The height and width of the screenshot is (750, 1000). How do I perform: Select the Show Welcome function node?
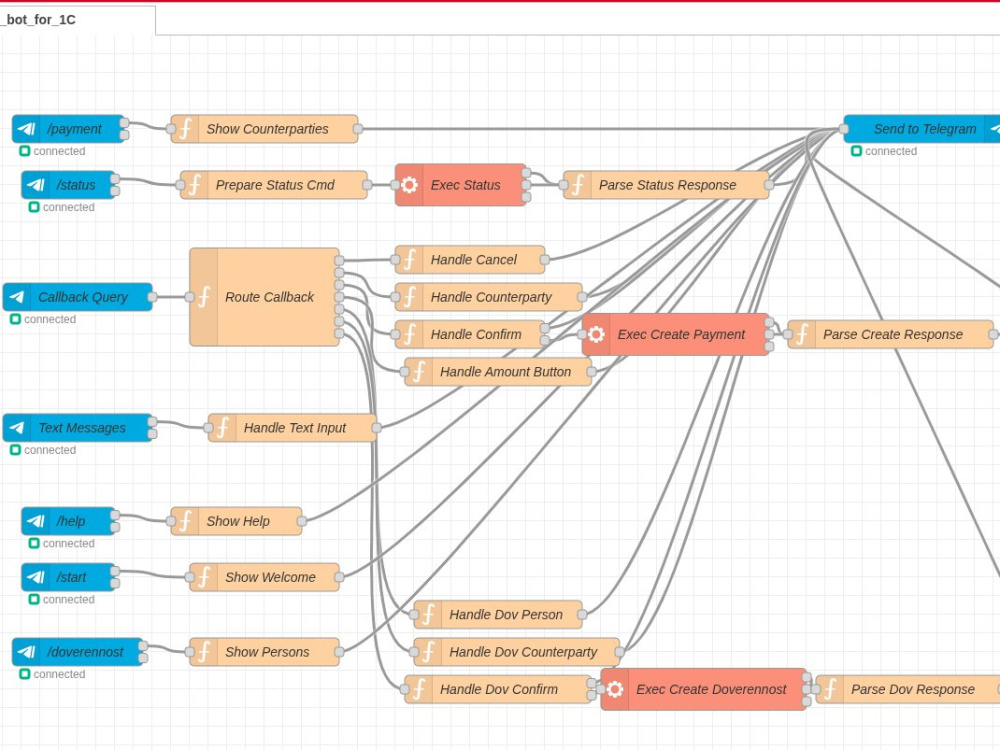coord(265,577)
